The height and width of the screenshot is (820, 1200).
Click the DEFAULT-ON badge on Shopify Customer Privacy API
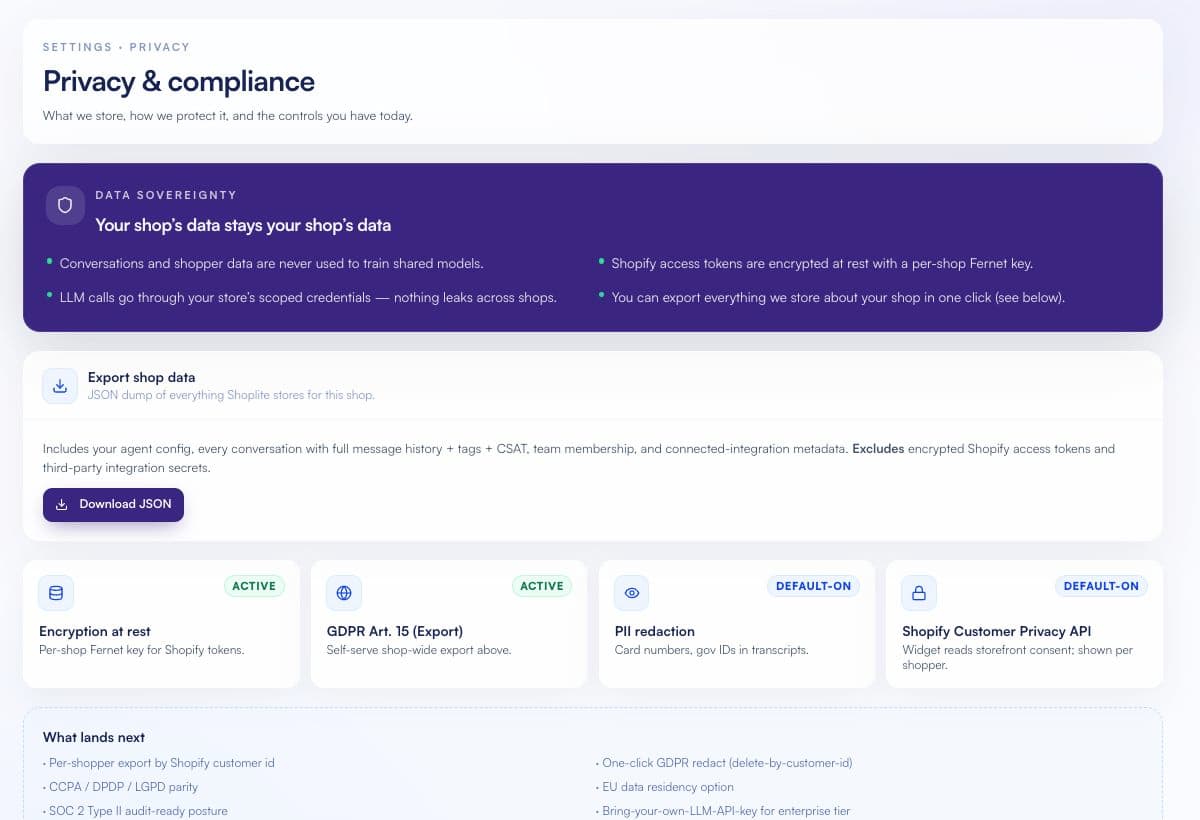point(1101,586)
